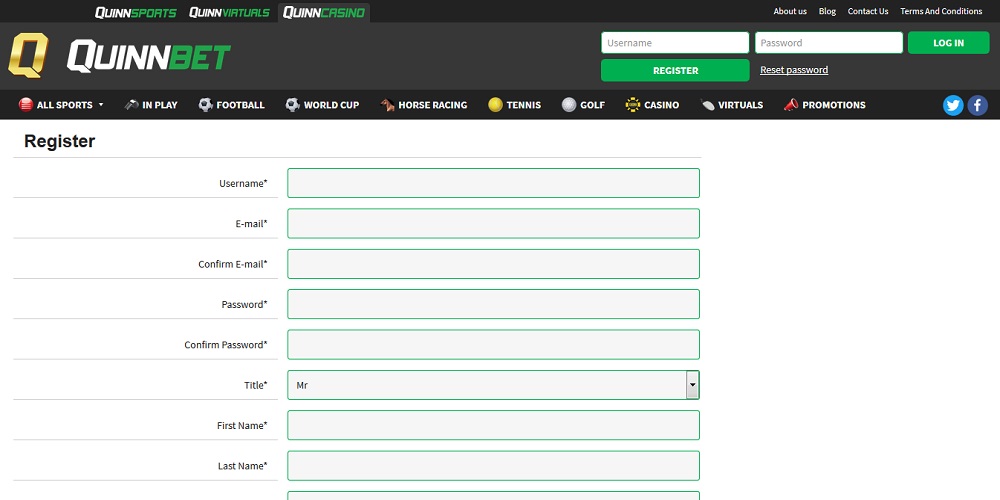This screenshot has height=500, width=1000.
Task: Click the First Name input field
Action: pyautogui.click(x=493, y=425)
